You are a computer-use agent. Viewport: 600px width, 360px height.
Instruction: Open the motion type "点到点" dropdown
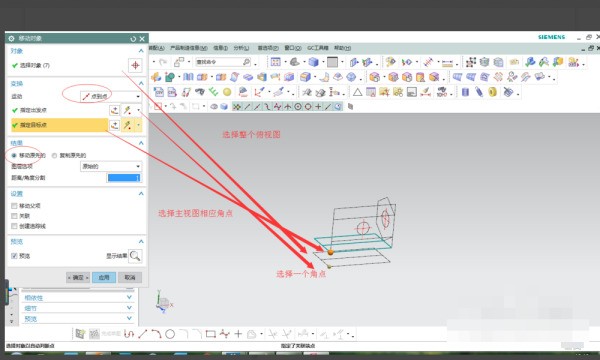[111, 96]
